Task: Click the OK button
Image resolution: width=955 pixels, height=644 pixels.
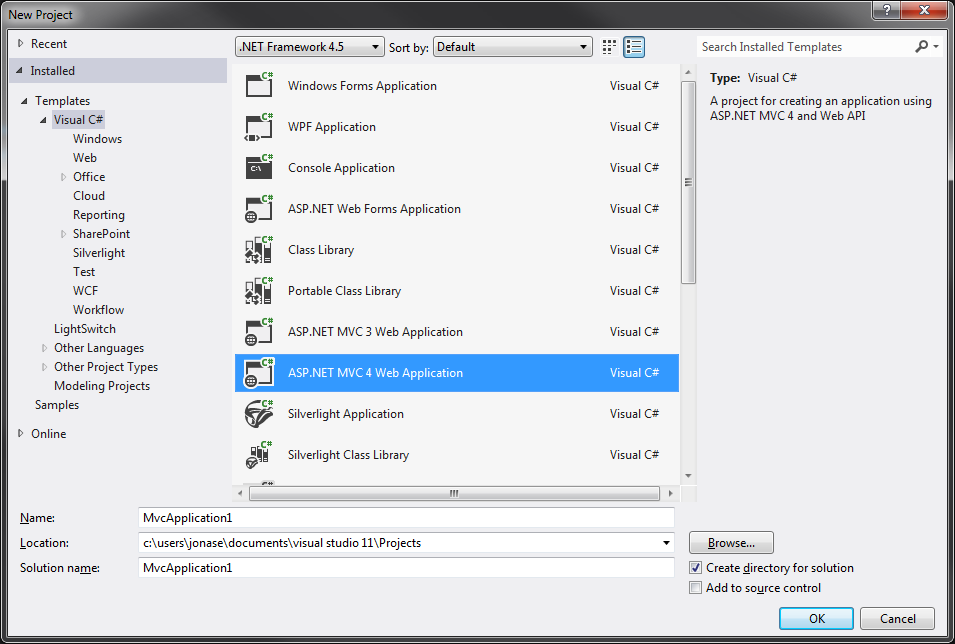Action: tap(815, 618)
